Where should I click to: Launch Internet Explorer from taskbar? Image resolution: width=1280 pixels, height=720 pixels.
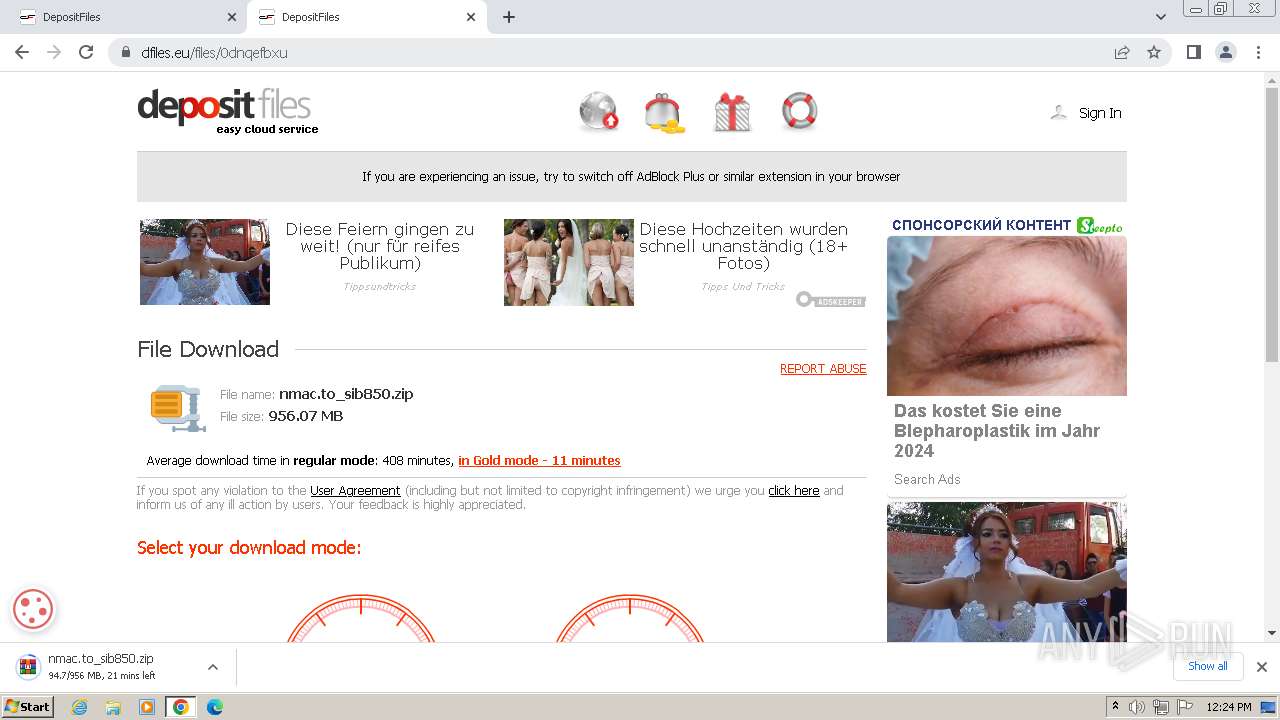[80, 707]
